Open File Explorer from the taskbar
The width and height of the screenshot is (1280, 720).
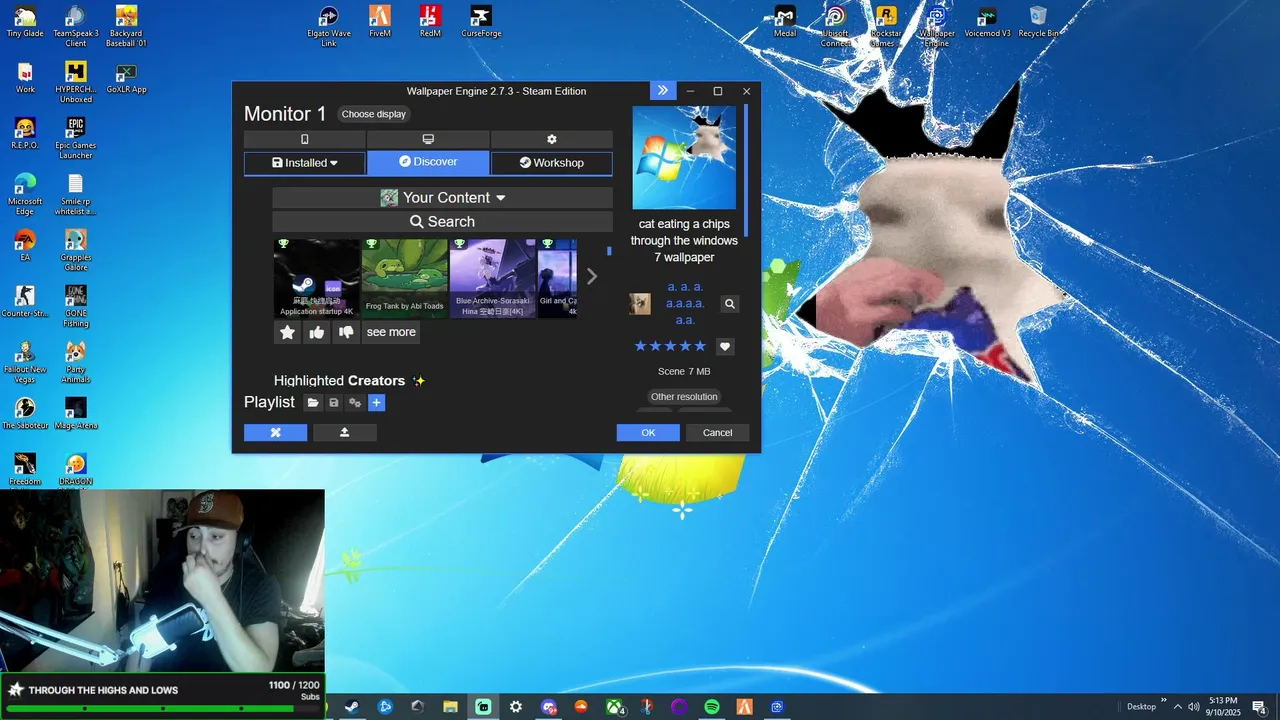point(450,707)
